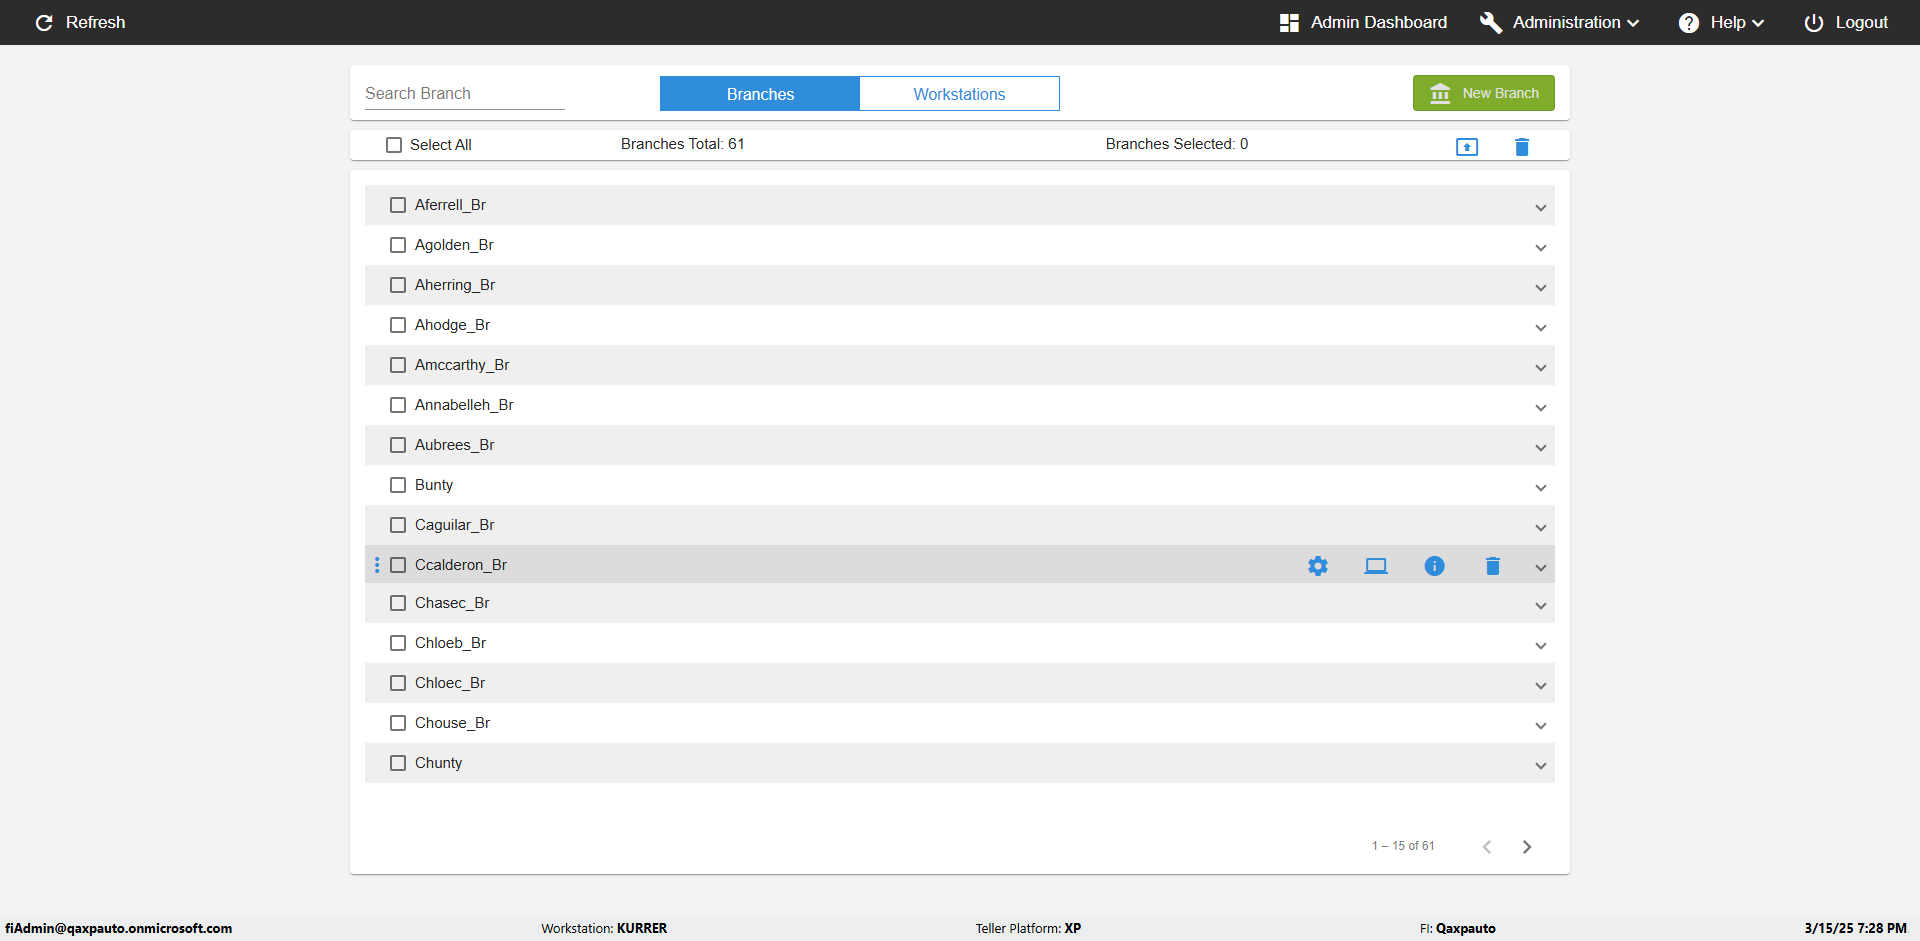Click the Chasec_Br branch name
Image resolution: width=1920 pixels, height=941 pixels.
pos(452,603)
